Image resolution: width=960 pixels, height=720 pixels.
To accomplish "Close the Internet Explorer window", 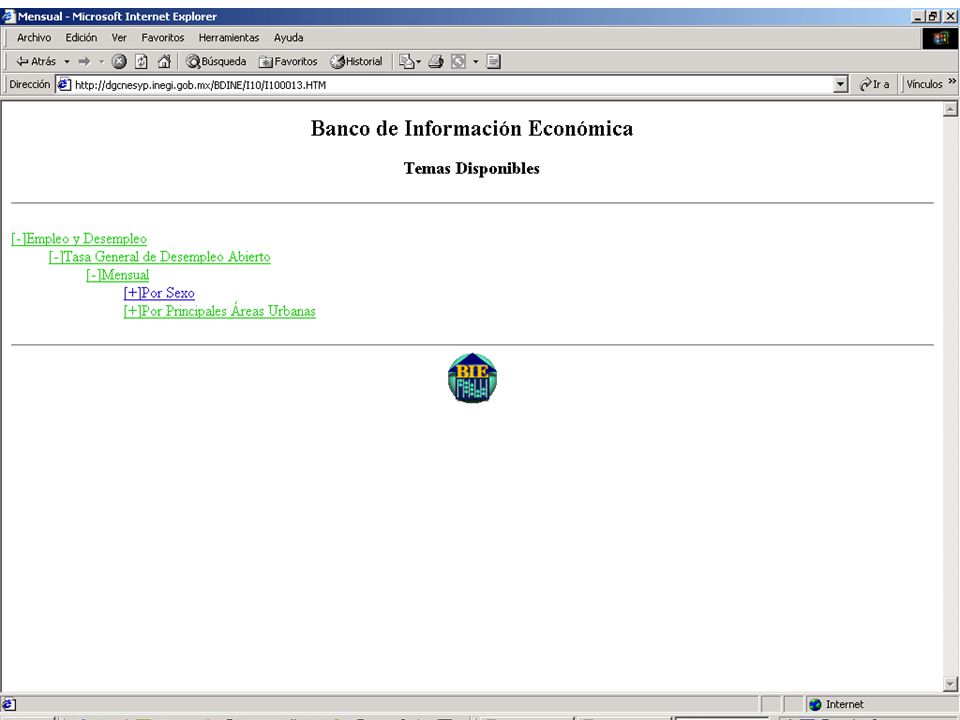I will point(950,17).
